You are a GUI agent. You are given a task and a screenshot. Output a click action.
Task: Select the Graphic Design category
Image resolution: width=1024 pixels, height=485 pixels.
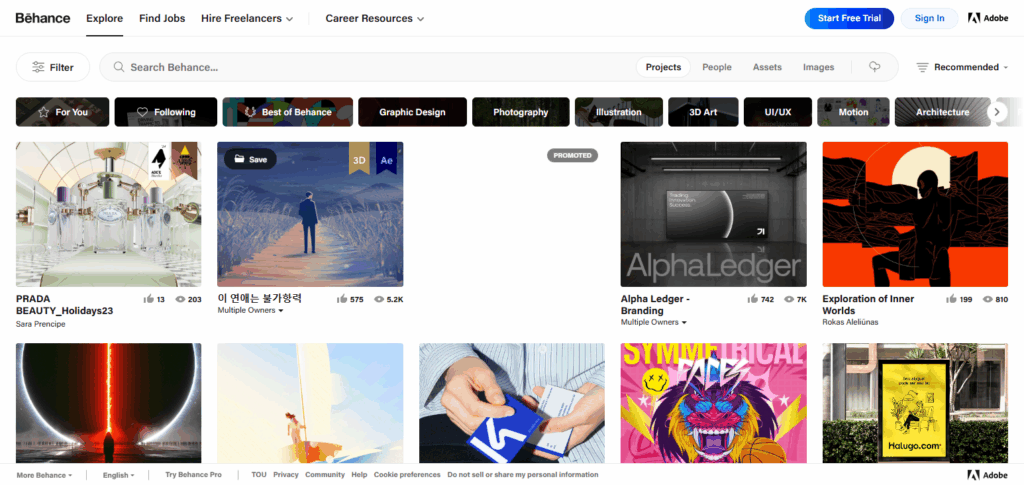point(412,112)
